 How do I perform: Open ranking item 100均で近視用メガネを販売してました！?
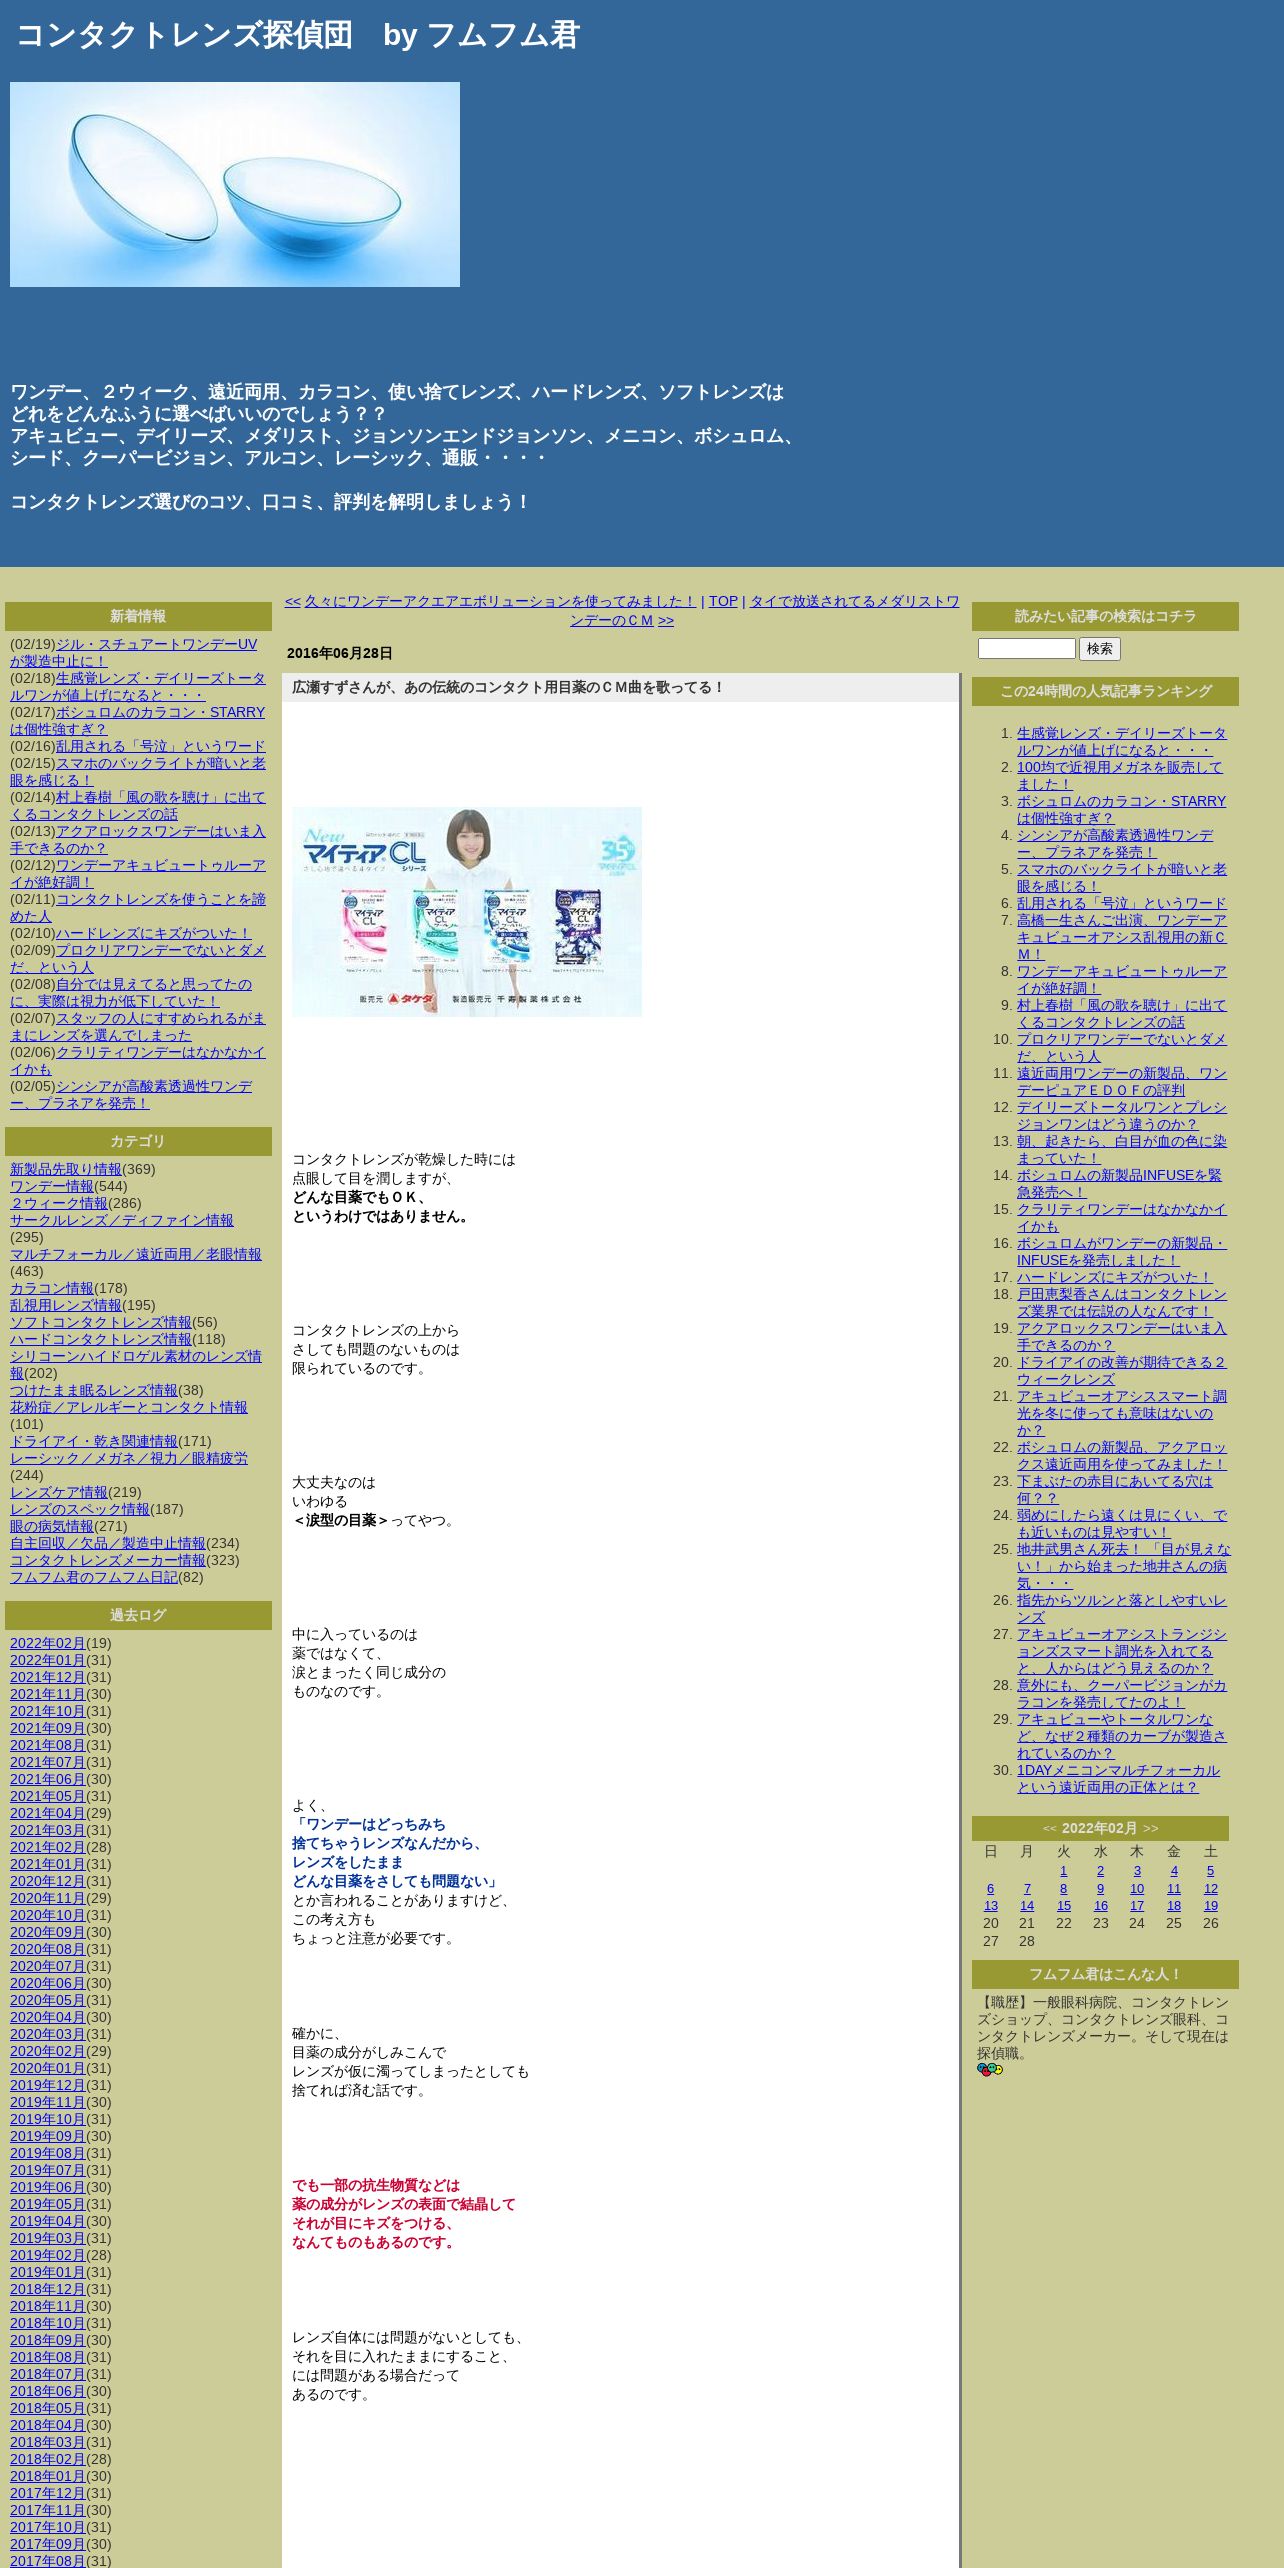(1120, 775)
